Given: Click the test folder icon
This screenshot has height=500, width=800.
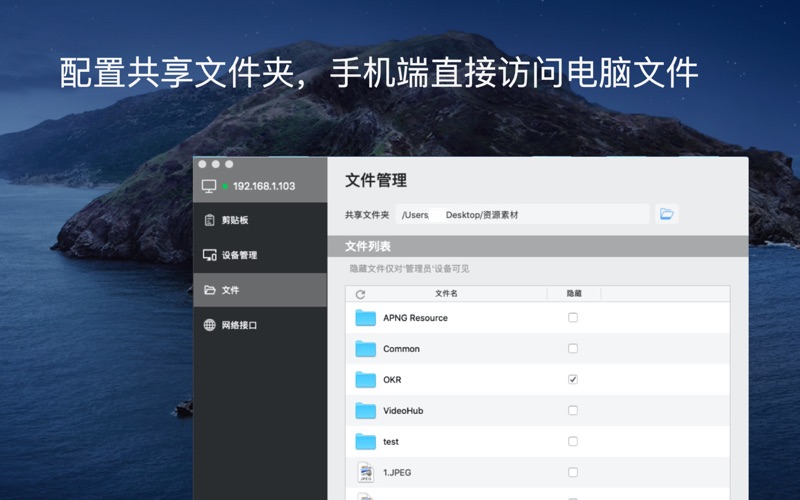Looking at the screenshot, I should point(365,441).
